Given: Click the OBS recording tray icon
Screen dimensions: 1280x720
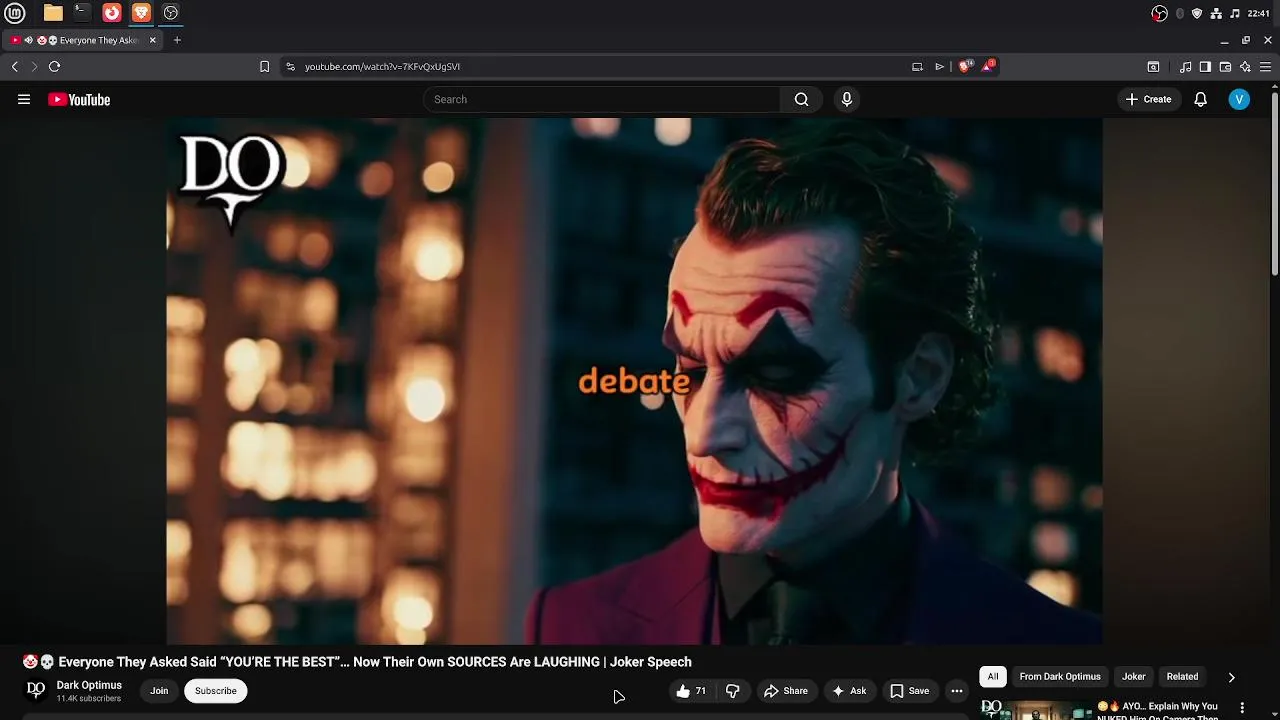Looking at the screenshot, I should click(x=1159, y=13).
